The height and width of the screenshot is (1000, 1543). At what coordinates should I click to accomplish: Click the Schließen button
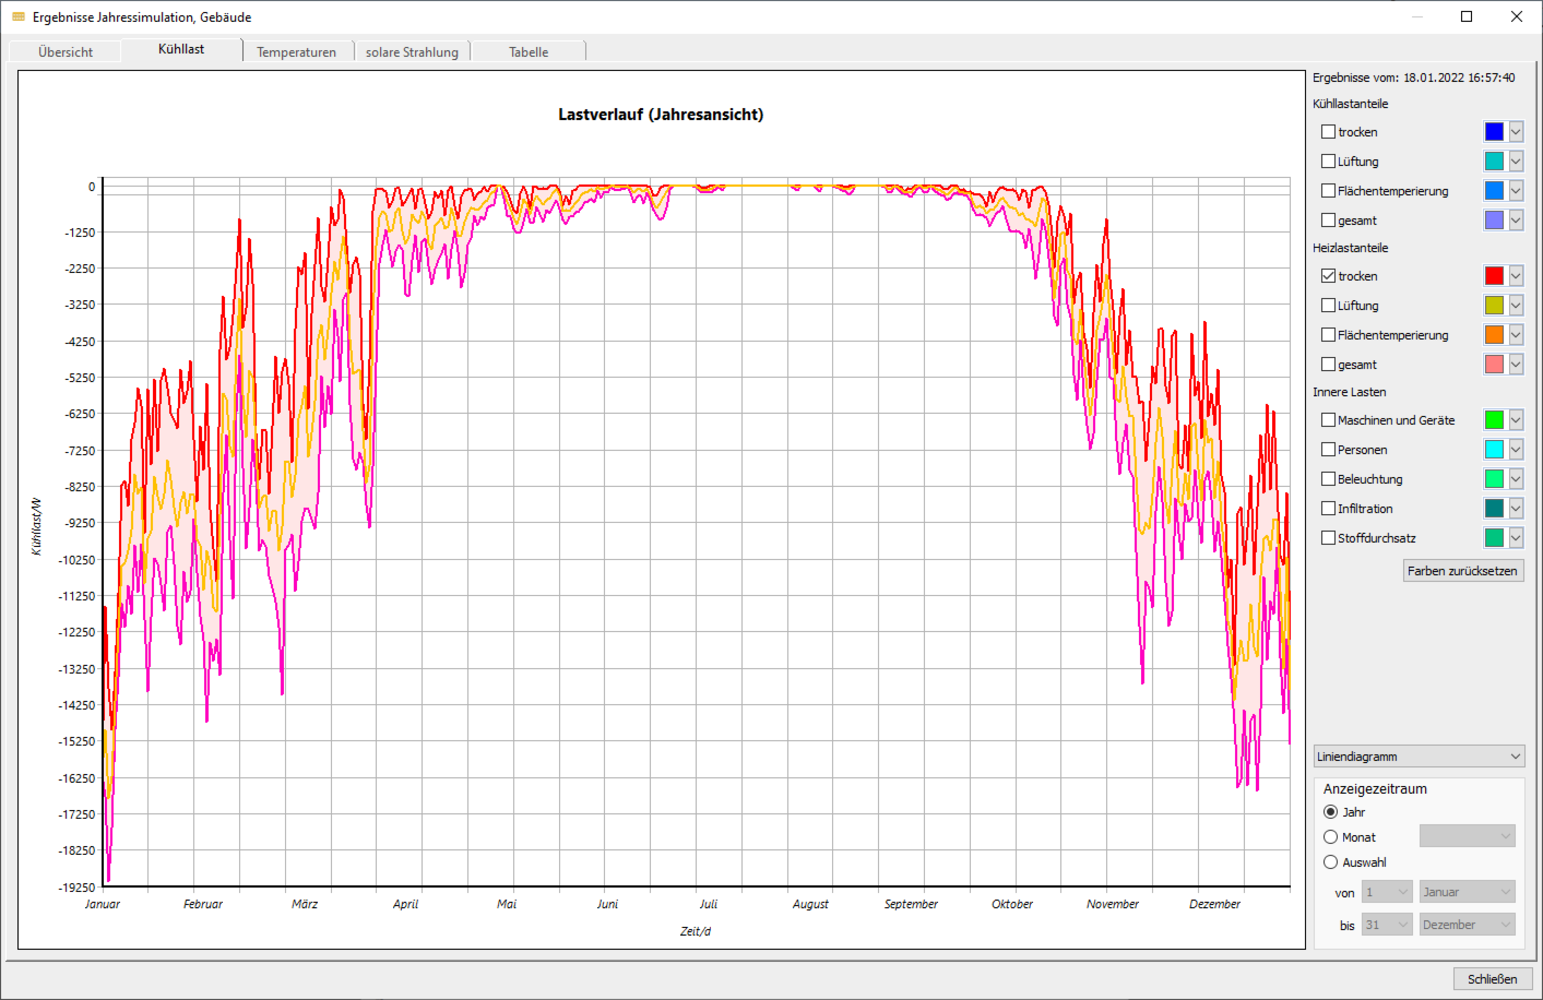1492,979
